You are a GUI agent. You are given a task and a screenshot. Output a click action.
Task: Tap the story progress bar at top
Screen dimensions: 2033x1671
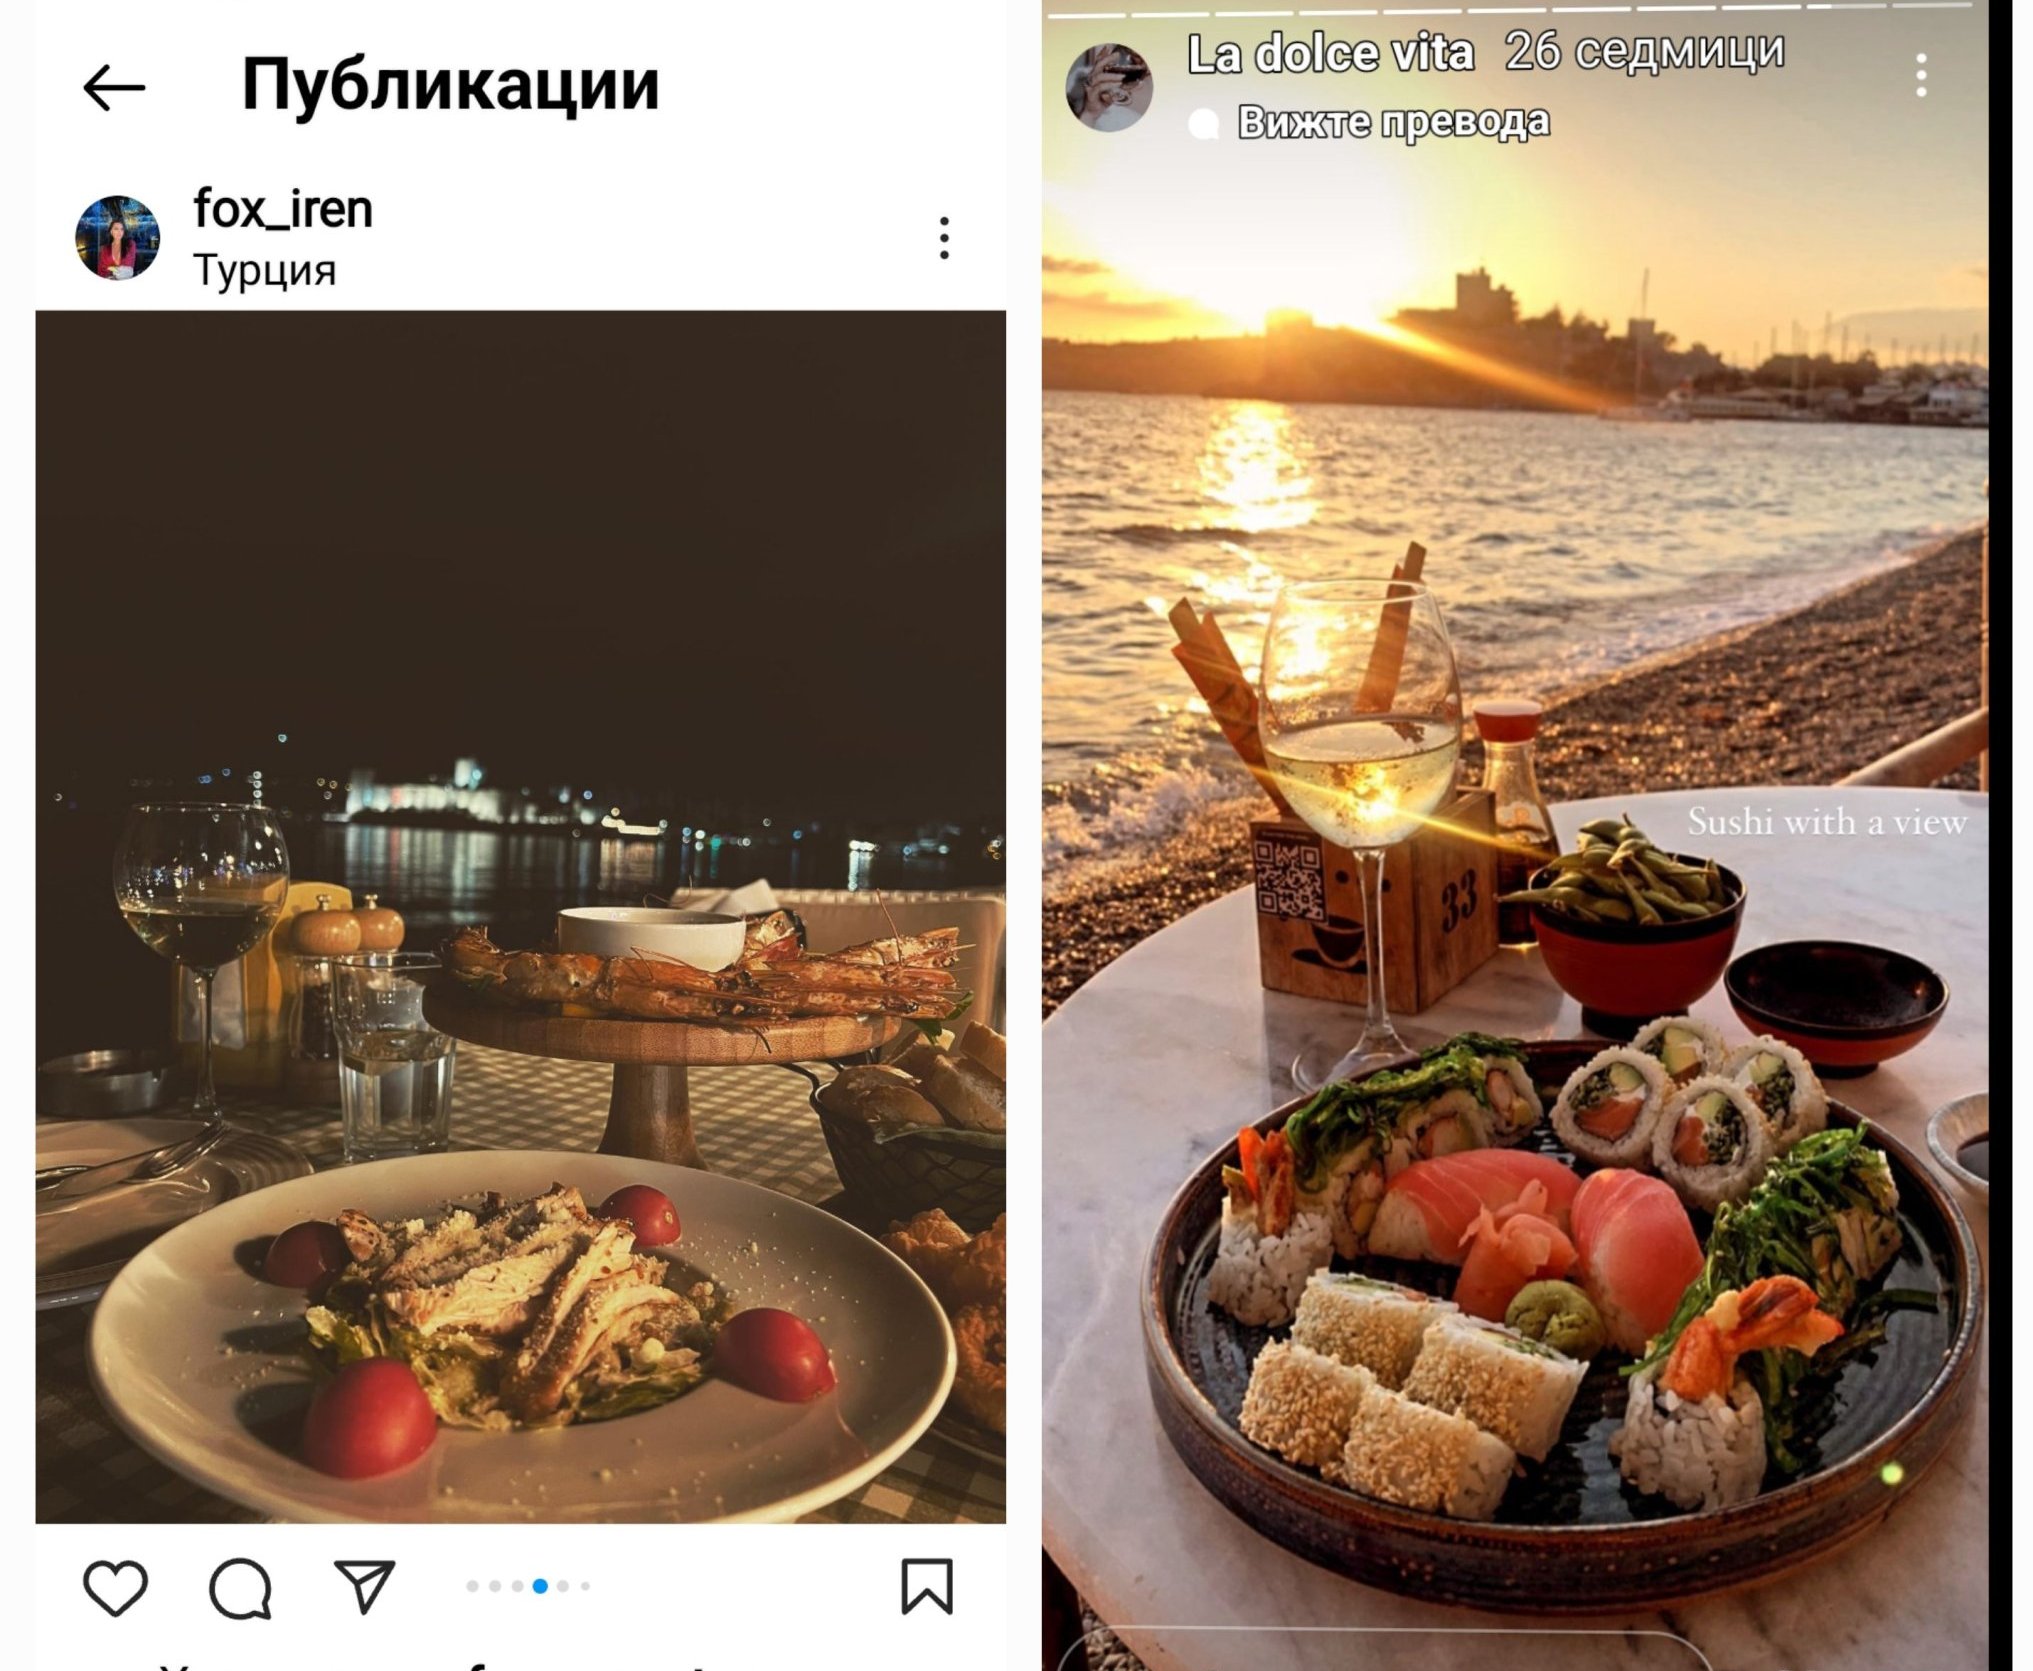tap(1515, 10)
